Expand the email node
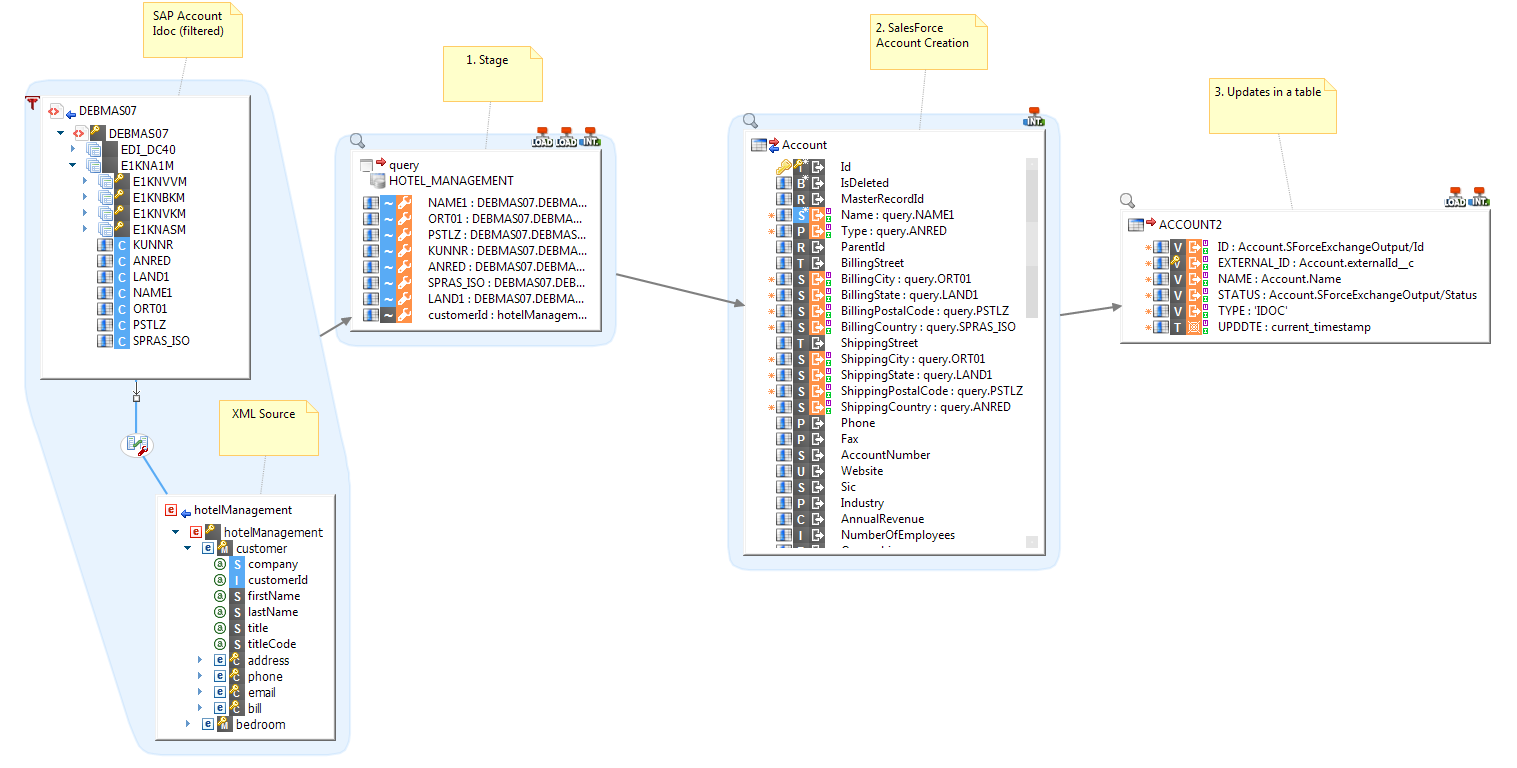This screenshot has width=1517, height=768. point(200,692)
